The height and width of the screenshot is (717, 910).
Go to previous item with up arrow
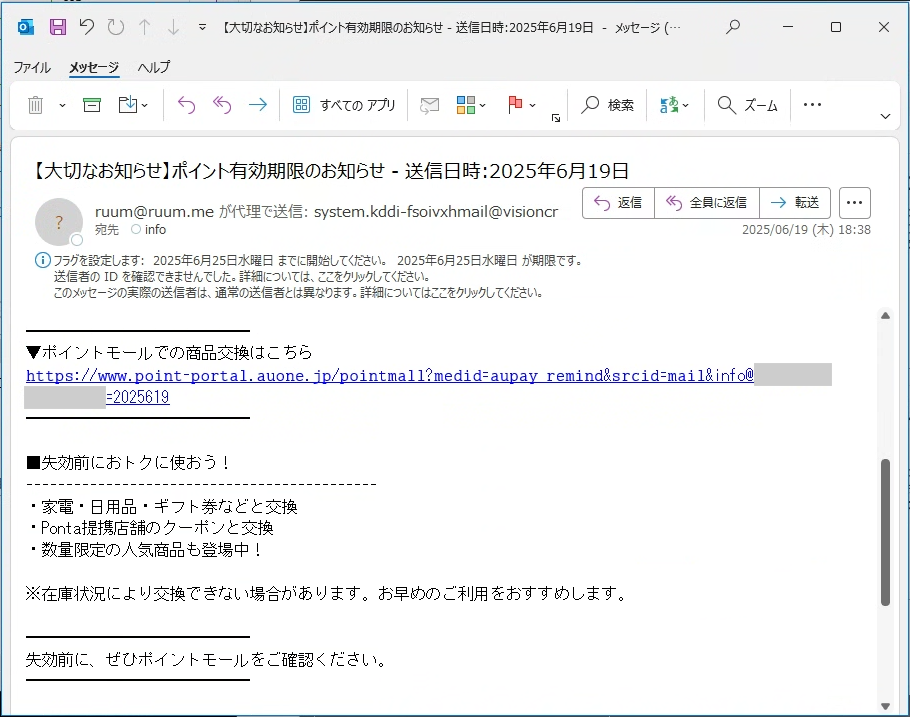pyautogui.click(x=145, y=27)
